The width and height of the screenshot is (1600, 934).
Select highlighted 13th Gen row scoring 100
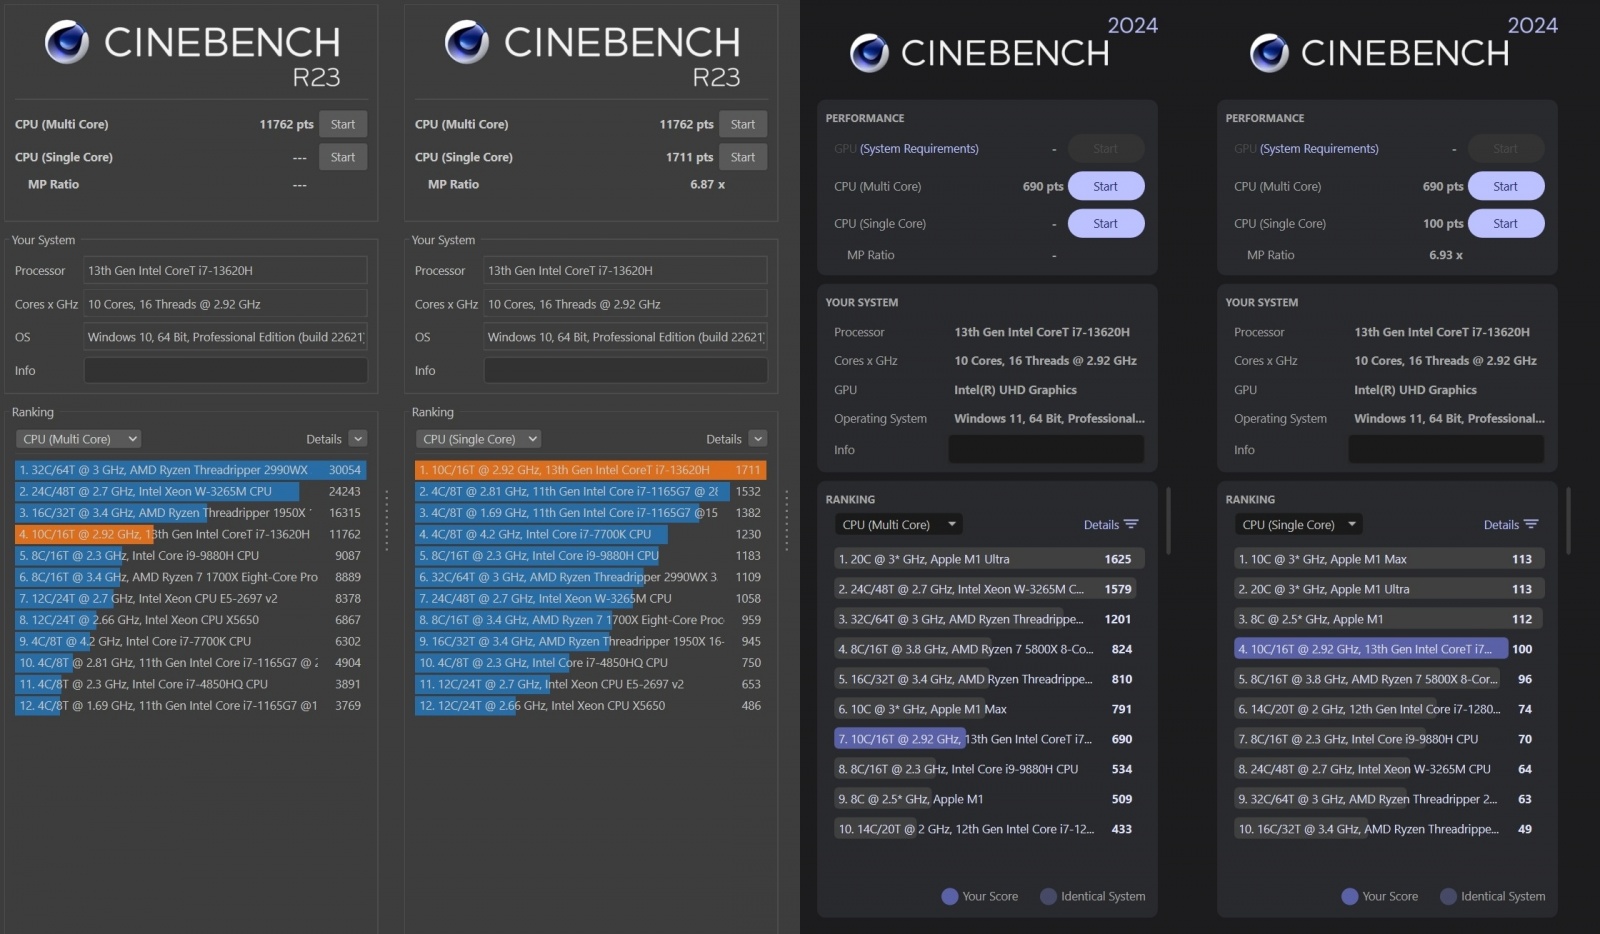point(1389,649)
